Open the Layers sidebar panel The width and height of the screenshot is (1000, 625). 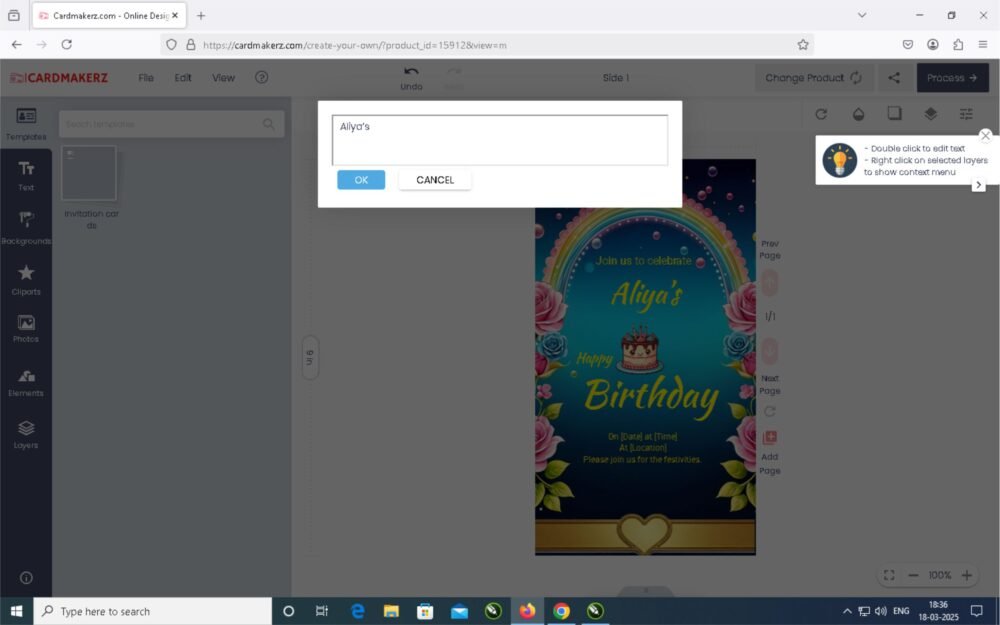[x=26, y=434]
